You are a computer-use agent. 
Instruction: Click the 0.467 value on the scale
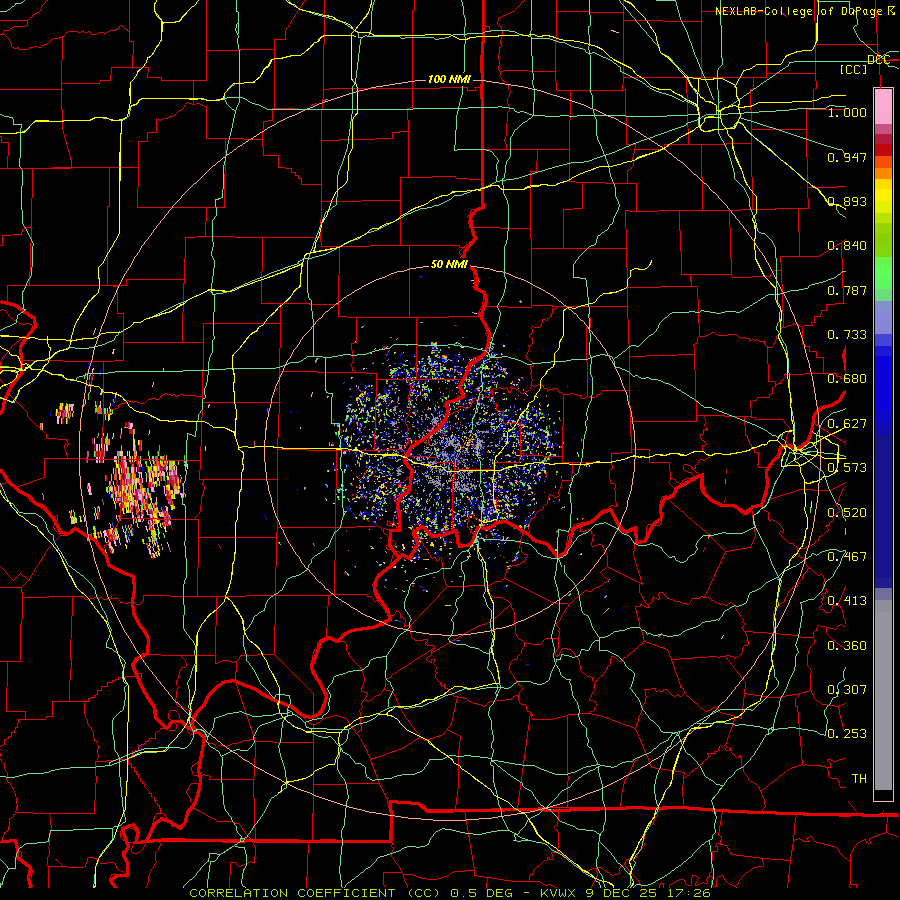click(847, 557)
